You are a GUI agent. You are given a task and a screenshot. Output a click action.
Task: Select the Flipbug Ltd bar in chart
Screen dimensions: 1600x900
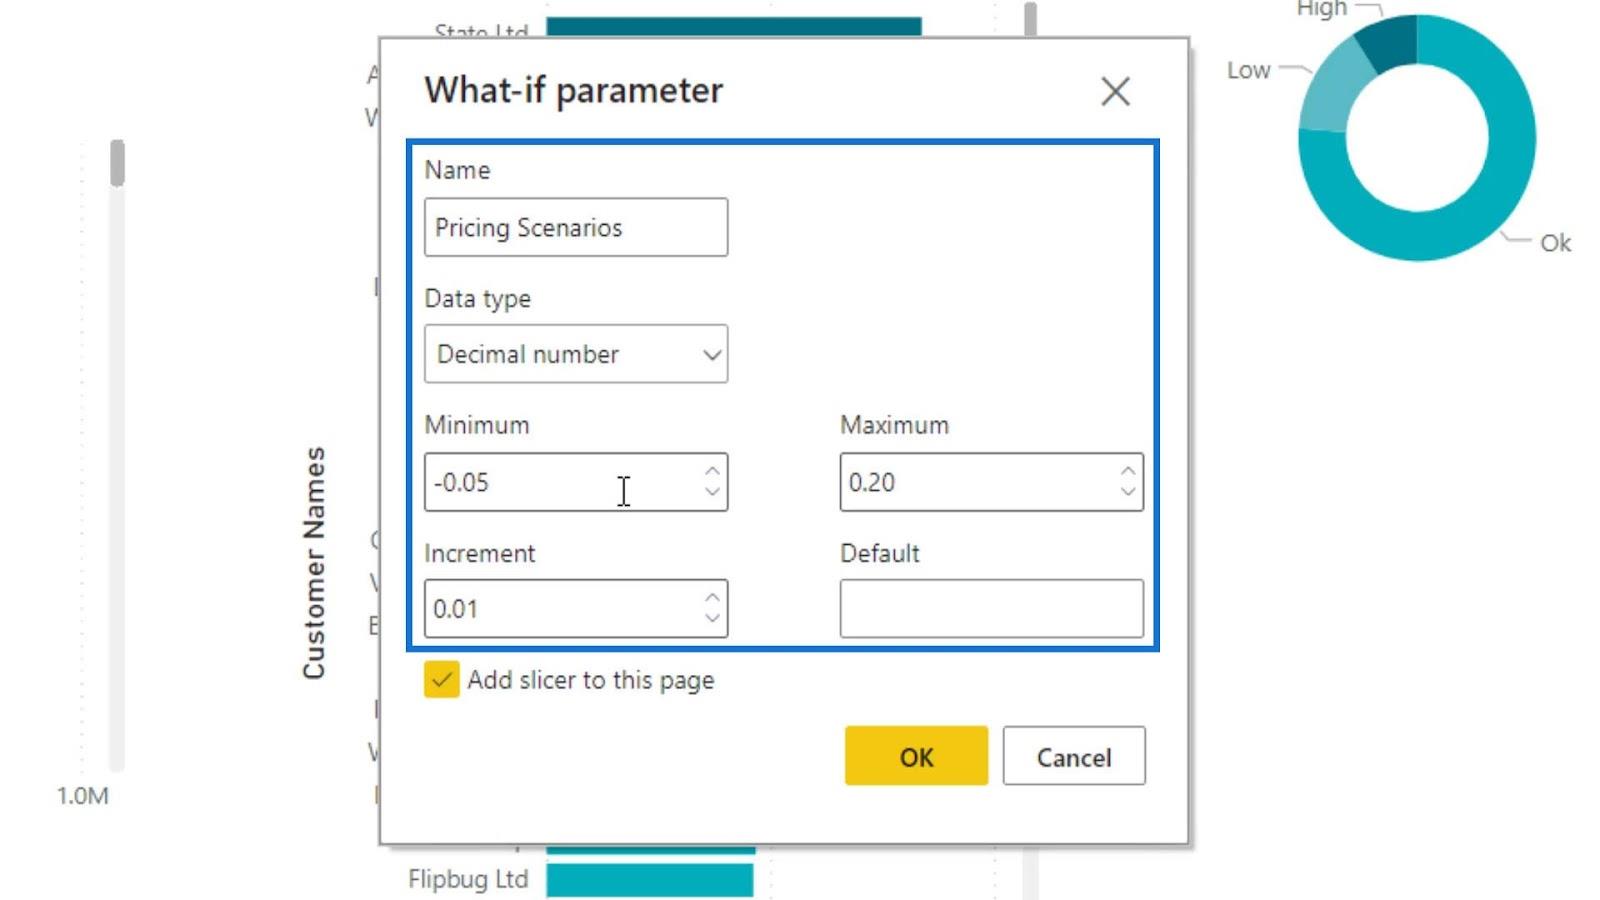(x=649, y=880)
